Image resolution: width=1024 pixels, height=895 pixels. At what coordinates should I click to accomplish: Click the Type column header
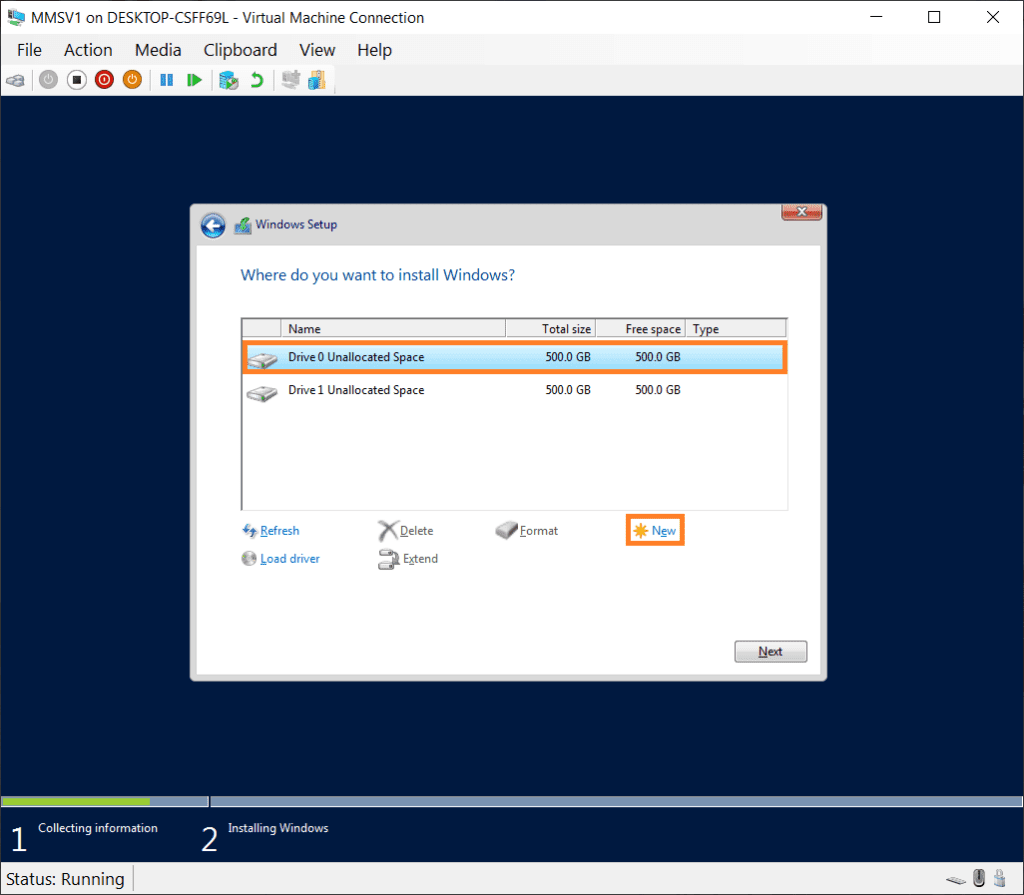pos(736,329)
